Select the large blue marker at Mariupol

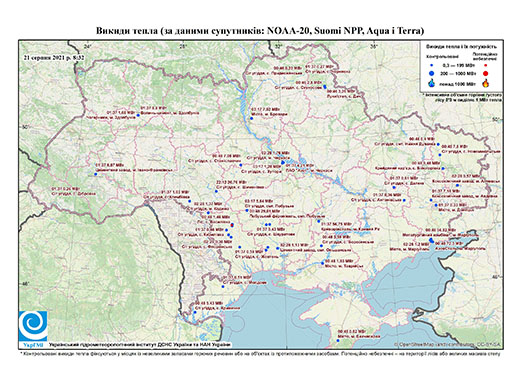(x=431, y=240)
